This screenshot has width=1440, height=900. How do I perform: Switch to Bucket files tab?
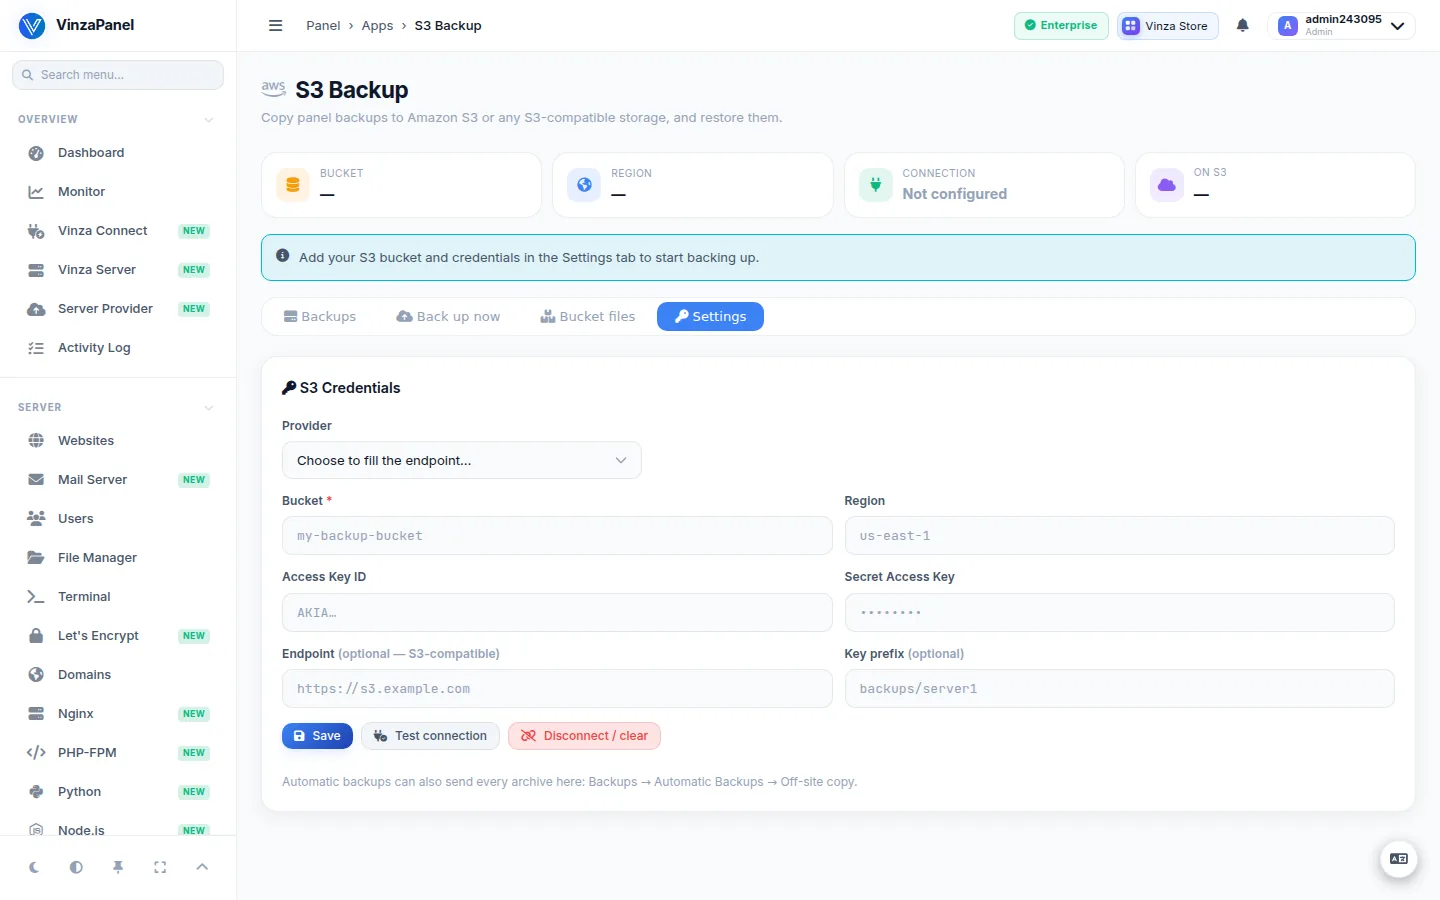point(588,317)
